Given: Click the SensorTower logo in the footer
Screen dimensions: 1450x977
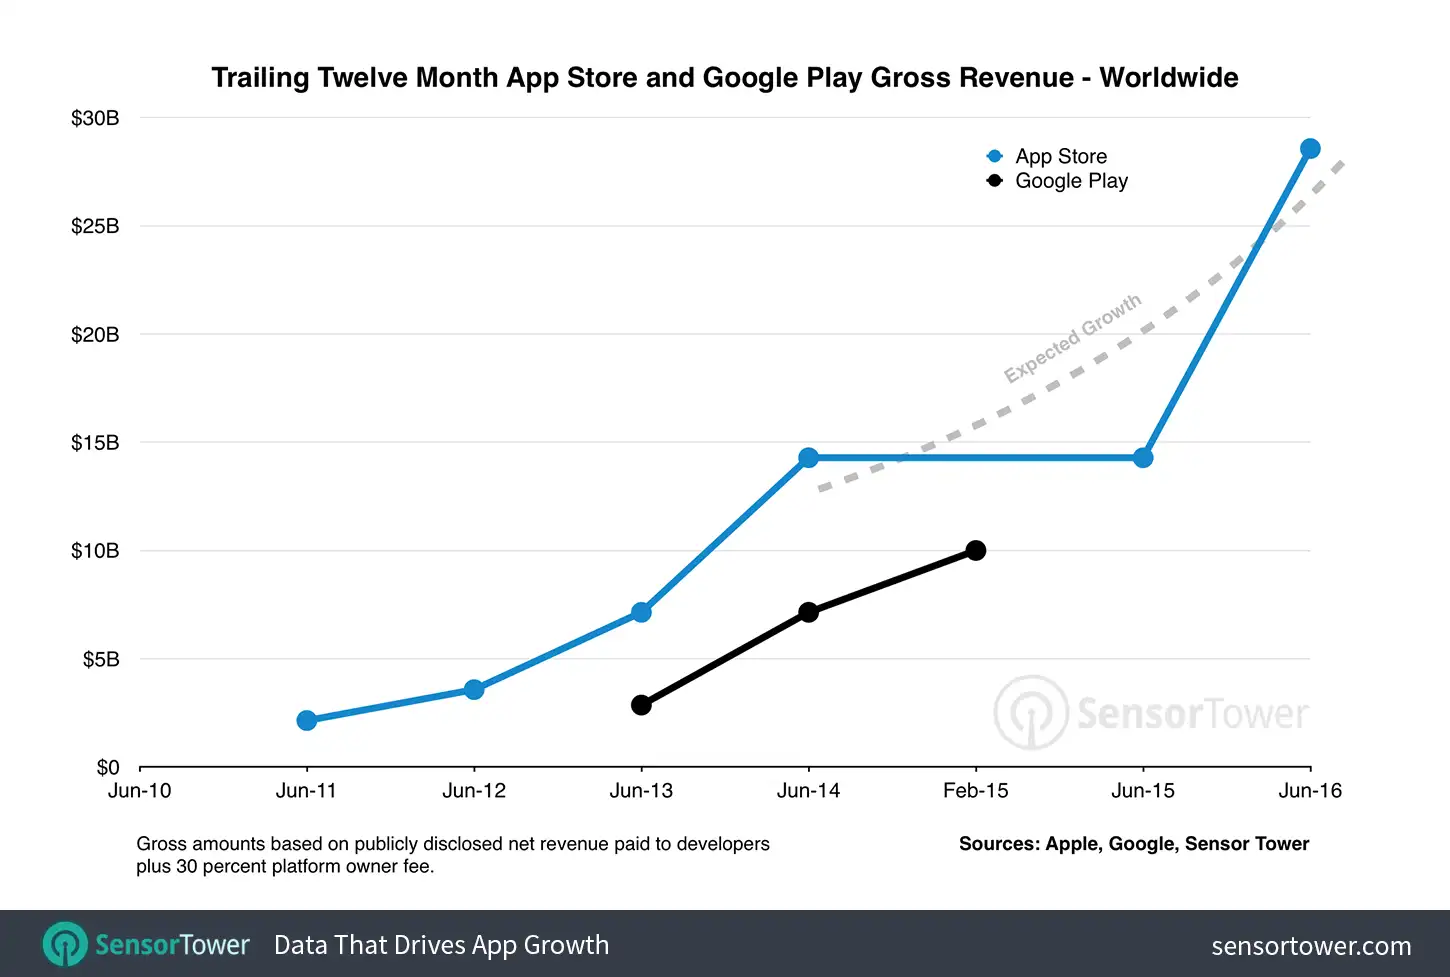Looking at the screenshot, I should point(145,944).
